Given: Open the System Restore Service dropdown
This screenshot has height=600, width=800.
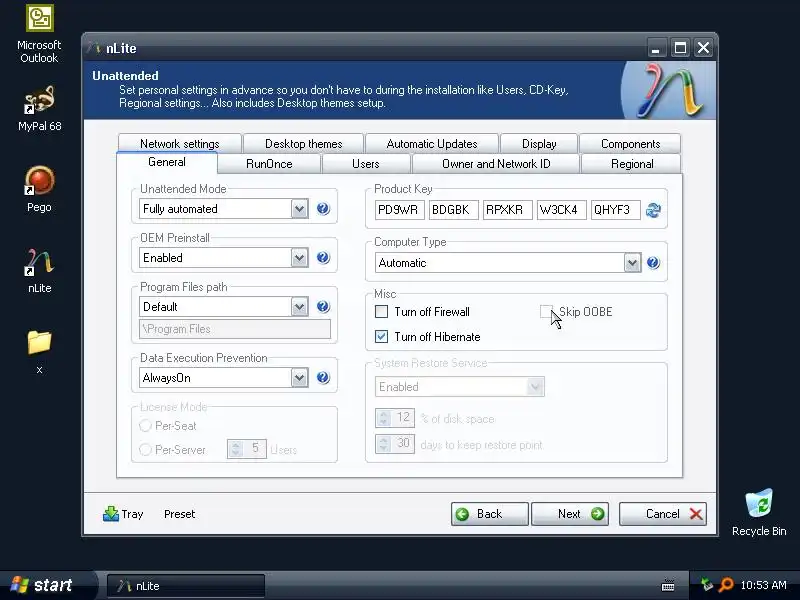Looking at the screenshot, I should pyautogui.click(x=535, y=387).
